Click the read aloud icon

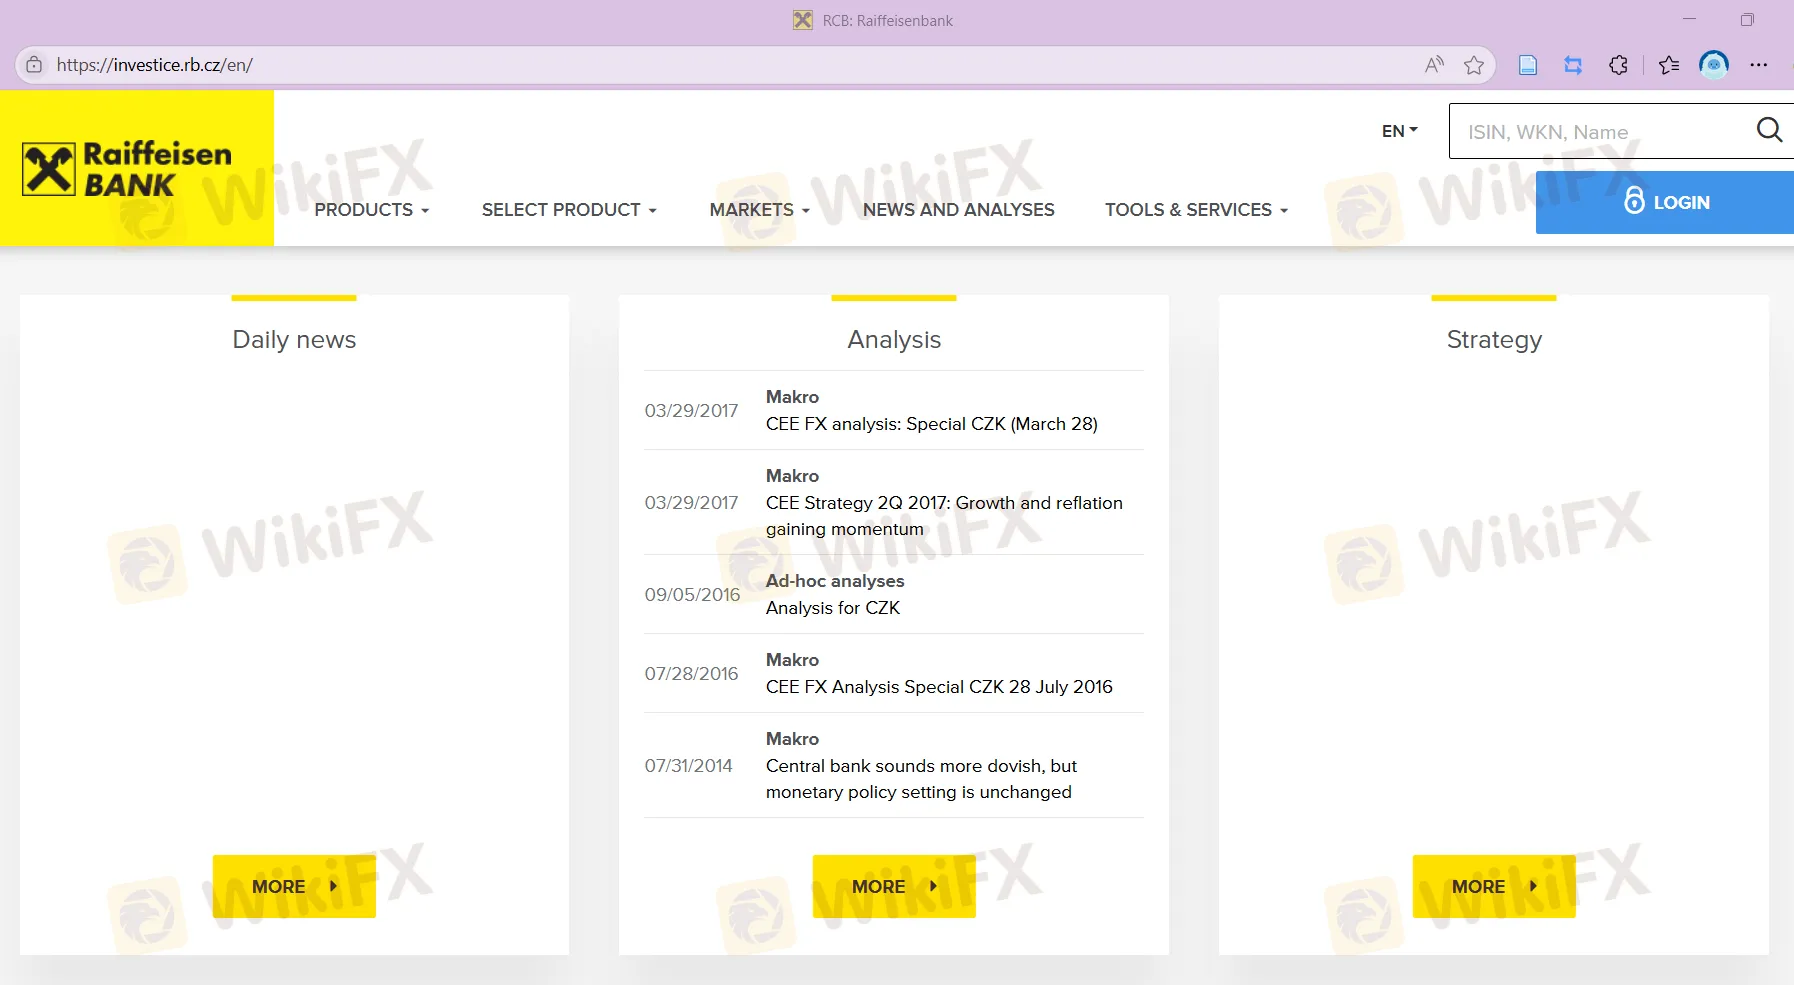coord(1434,64)
